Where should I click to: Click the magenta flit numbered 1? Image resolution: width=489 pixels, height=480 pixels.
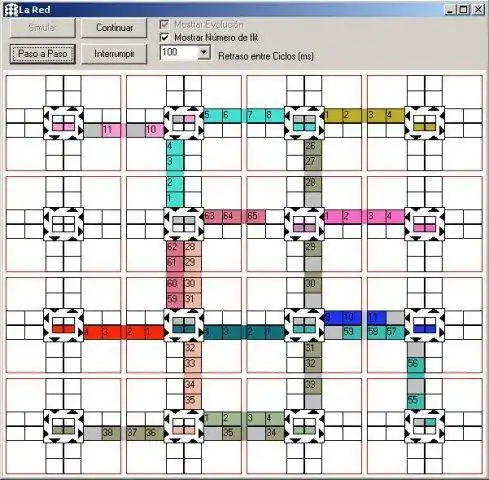pyautogui.click(x=333, y=216)
